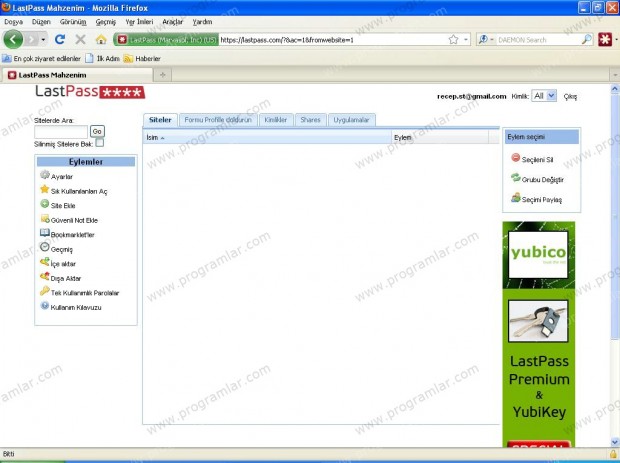Click the YubiKey keys photo in ad
The image size is (620, 463).
tap(538, 321)
